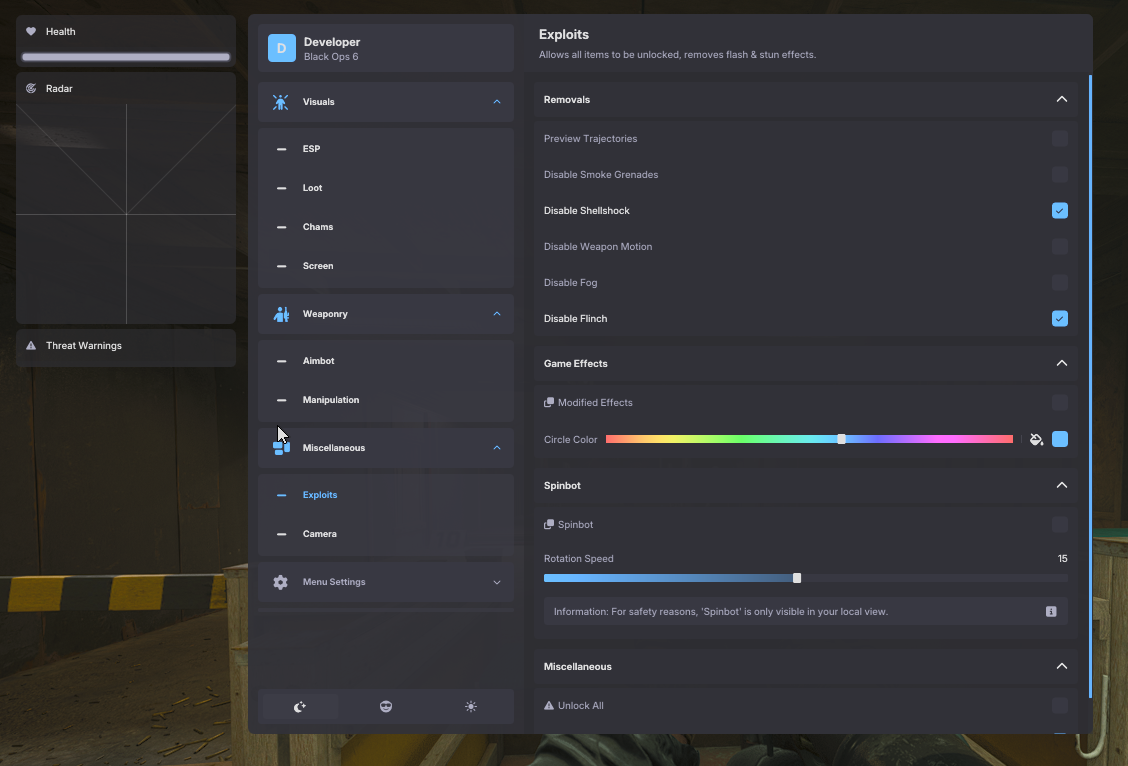Image resolution: width=1128 pixels, height=766 pixels.
Task: Click the Menu Settings gear icon
Action: [281, 582]
